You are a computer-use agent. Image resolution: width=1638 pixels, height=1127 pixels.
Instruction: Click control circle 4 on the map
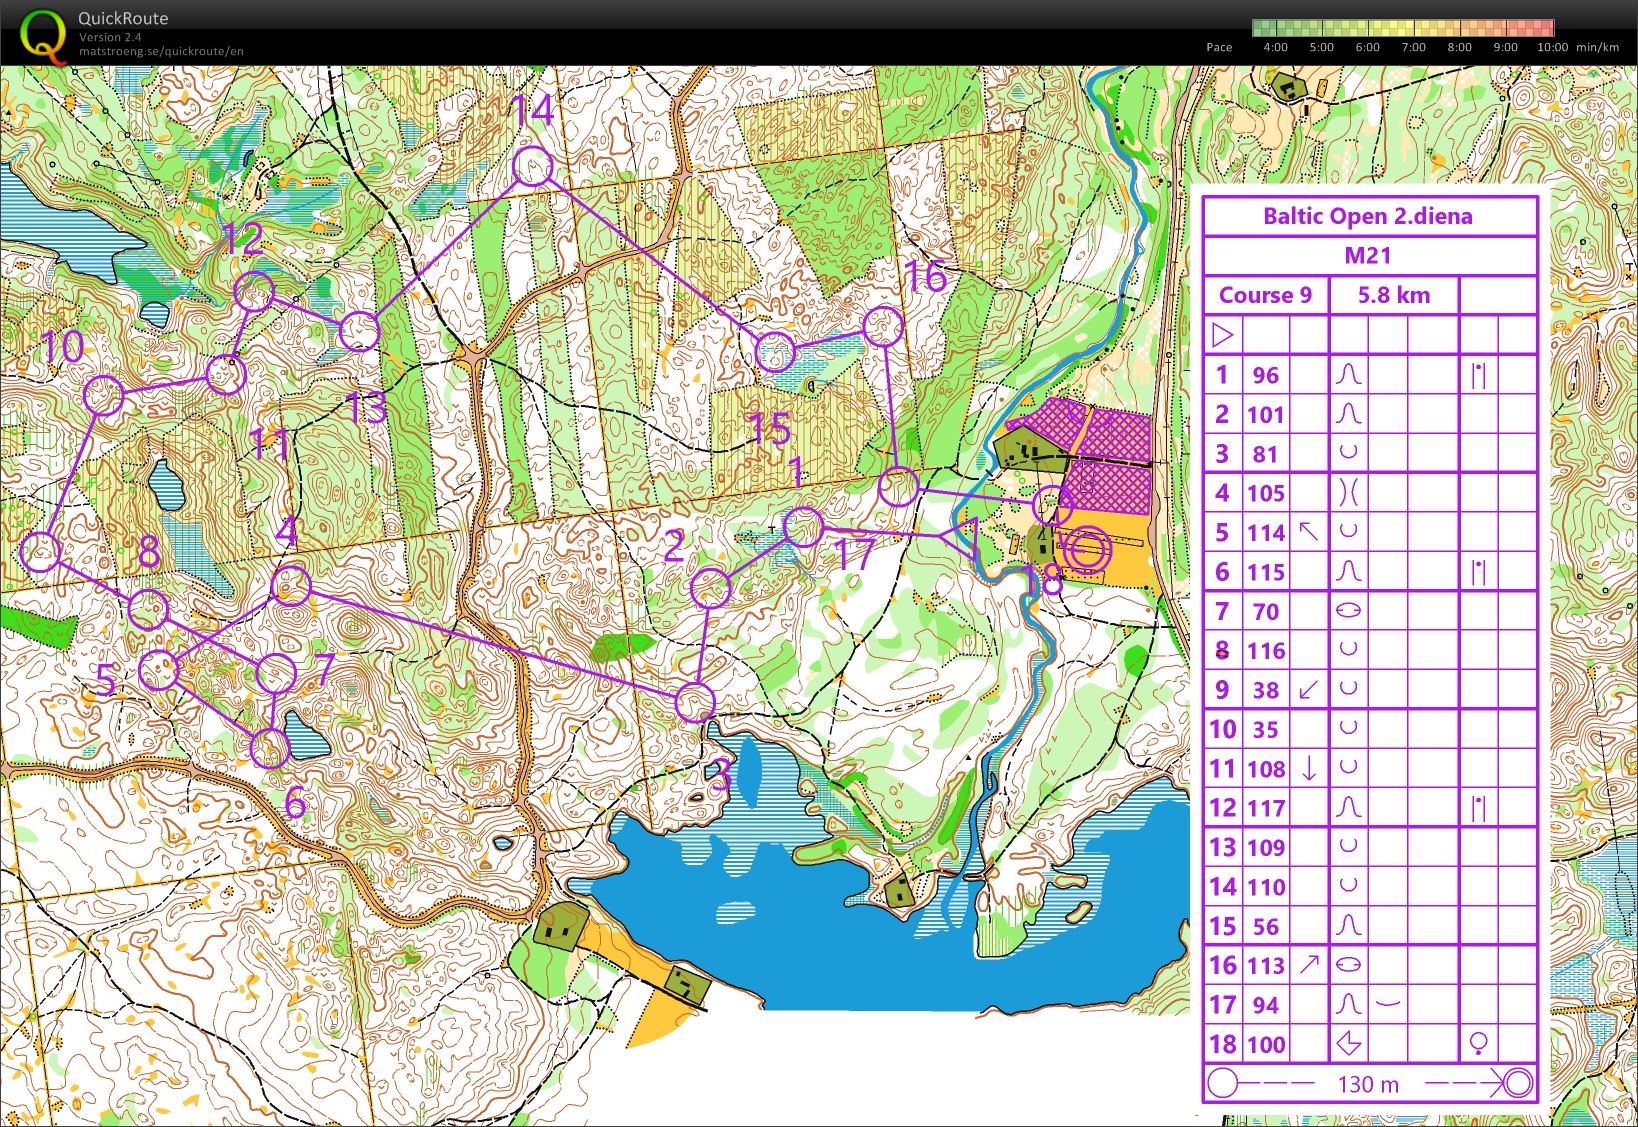pos(291,585)
